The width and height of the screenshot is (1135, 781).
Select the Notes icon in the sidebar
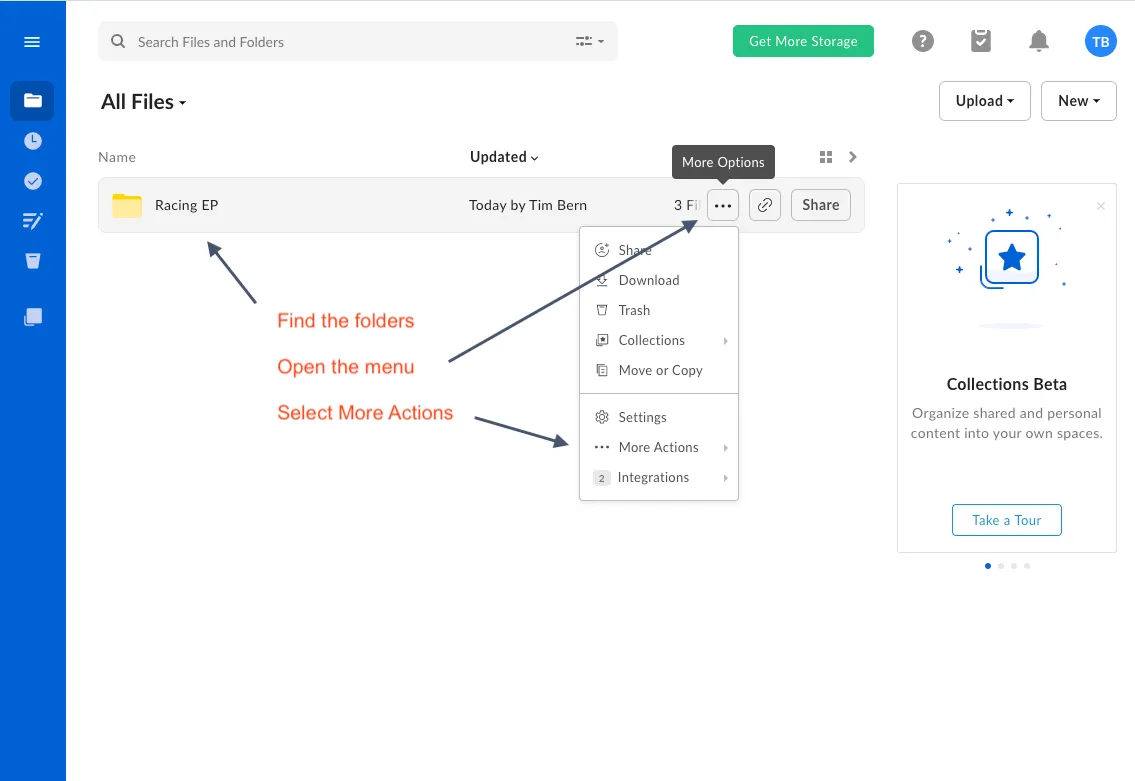coord(33,220)
